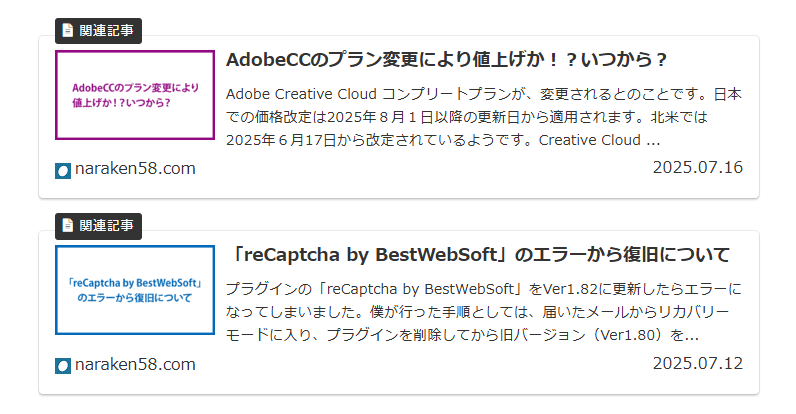Click the first 関連記事 label badge

pyautogui.click(x=98, y=31)
